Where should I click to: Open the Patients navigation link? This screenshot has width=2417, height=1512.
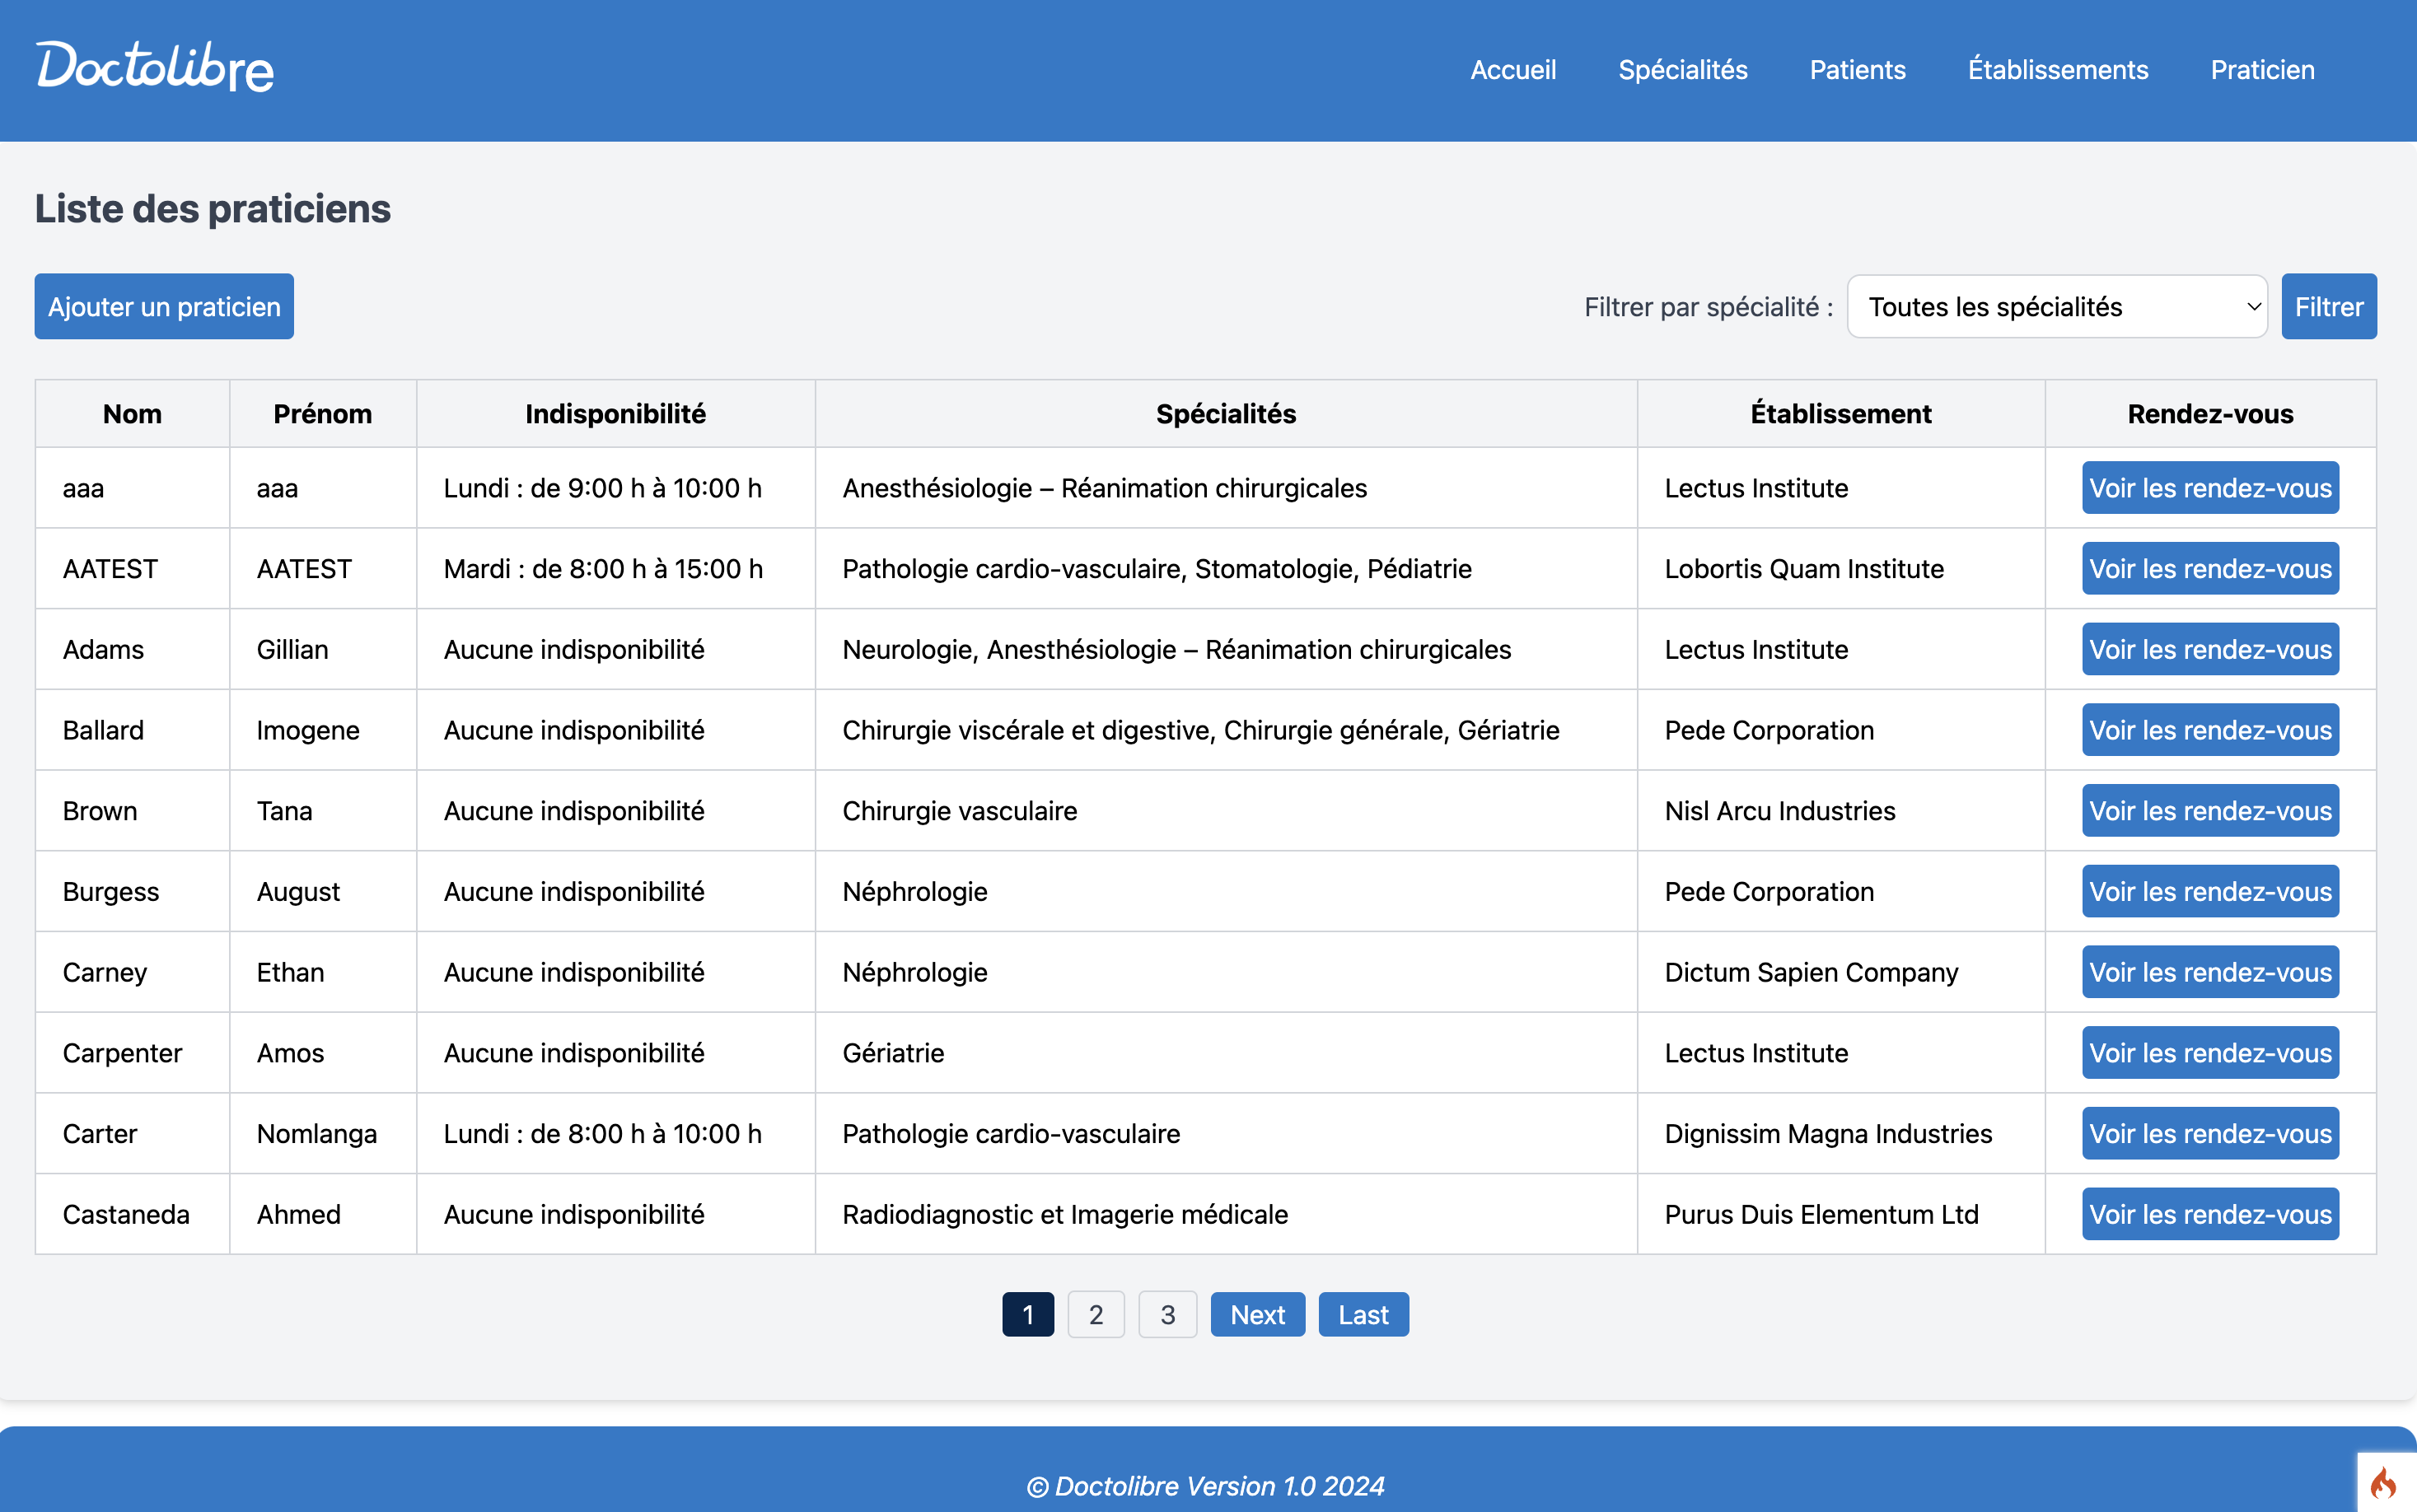click(x=1857, y=70)
